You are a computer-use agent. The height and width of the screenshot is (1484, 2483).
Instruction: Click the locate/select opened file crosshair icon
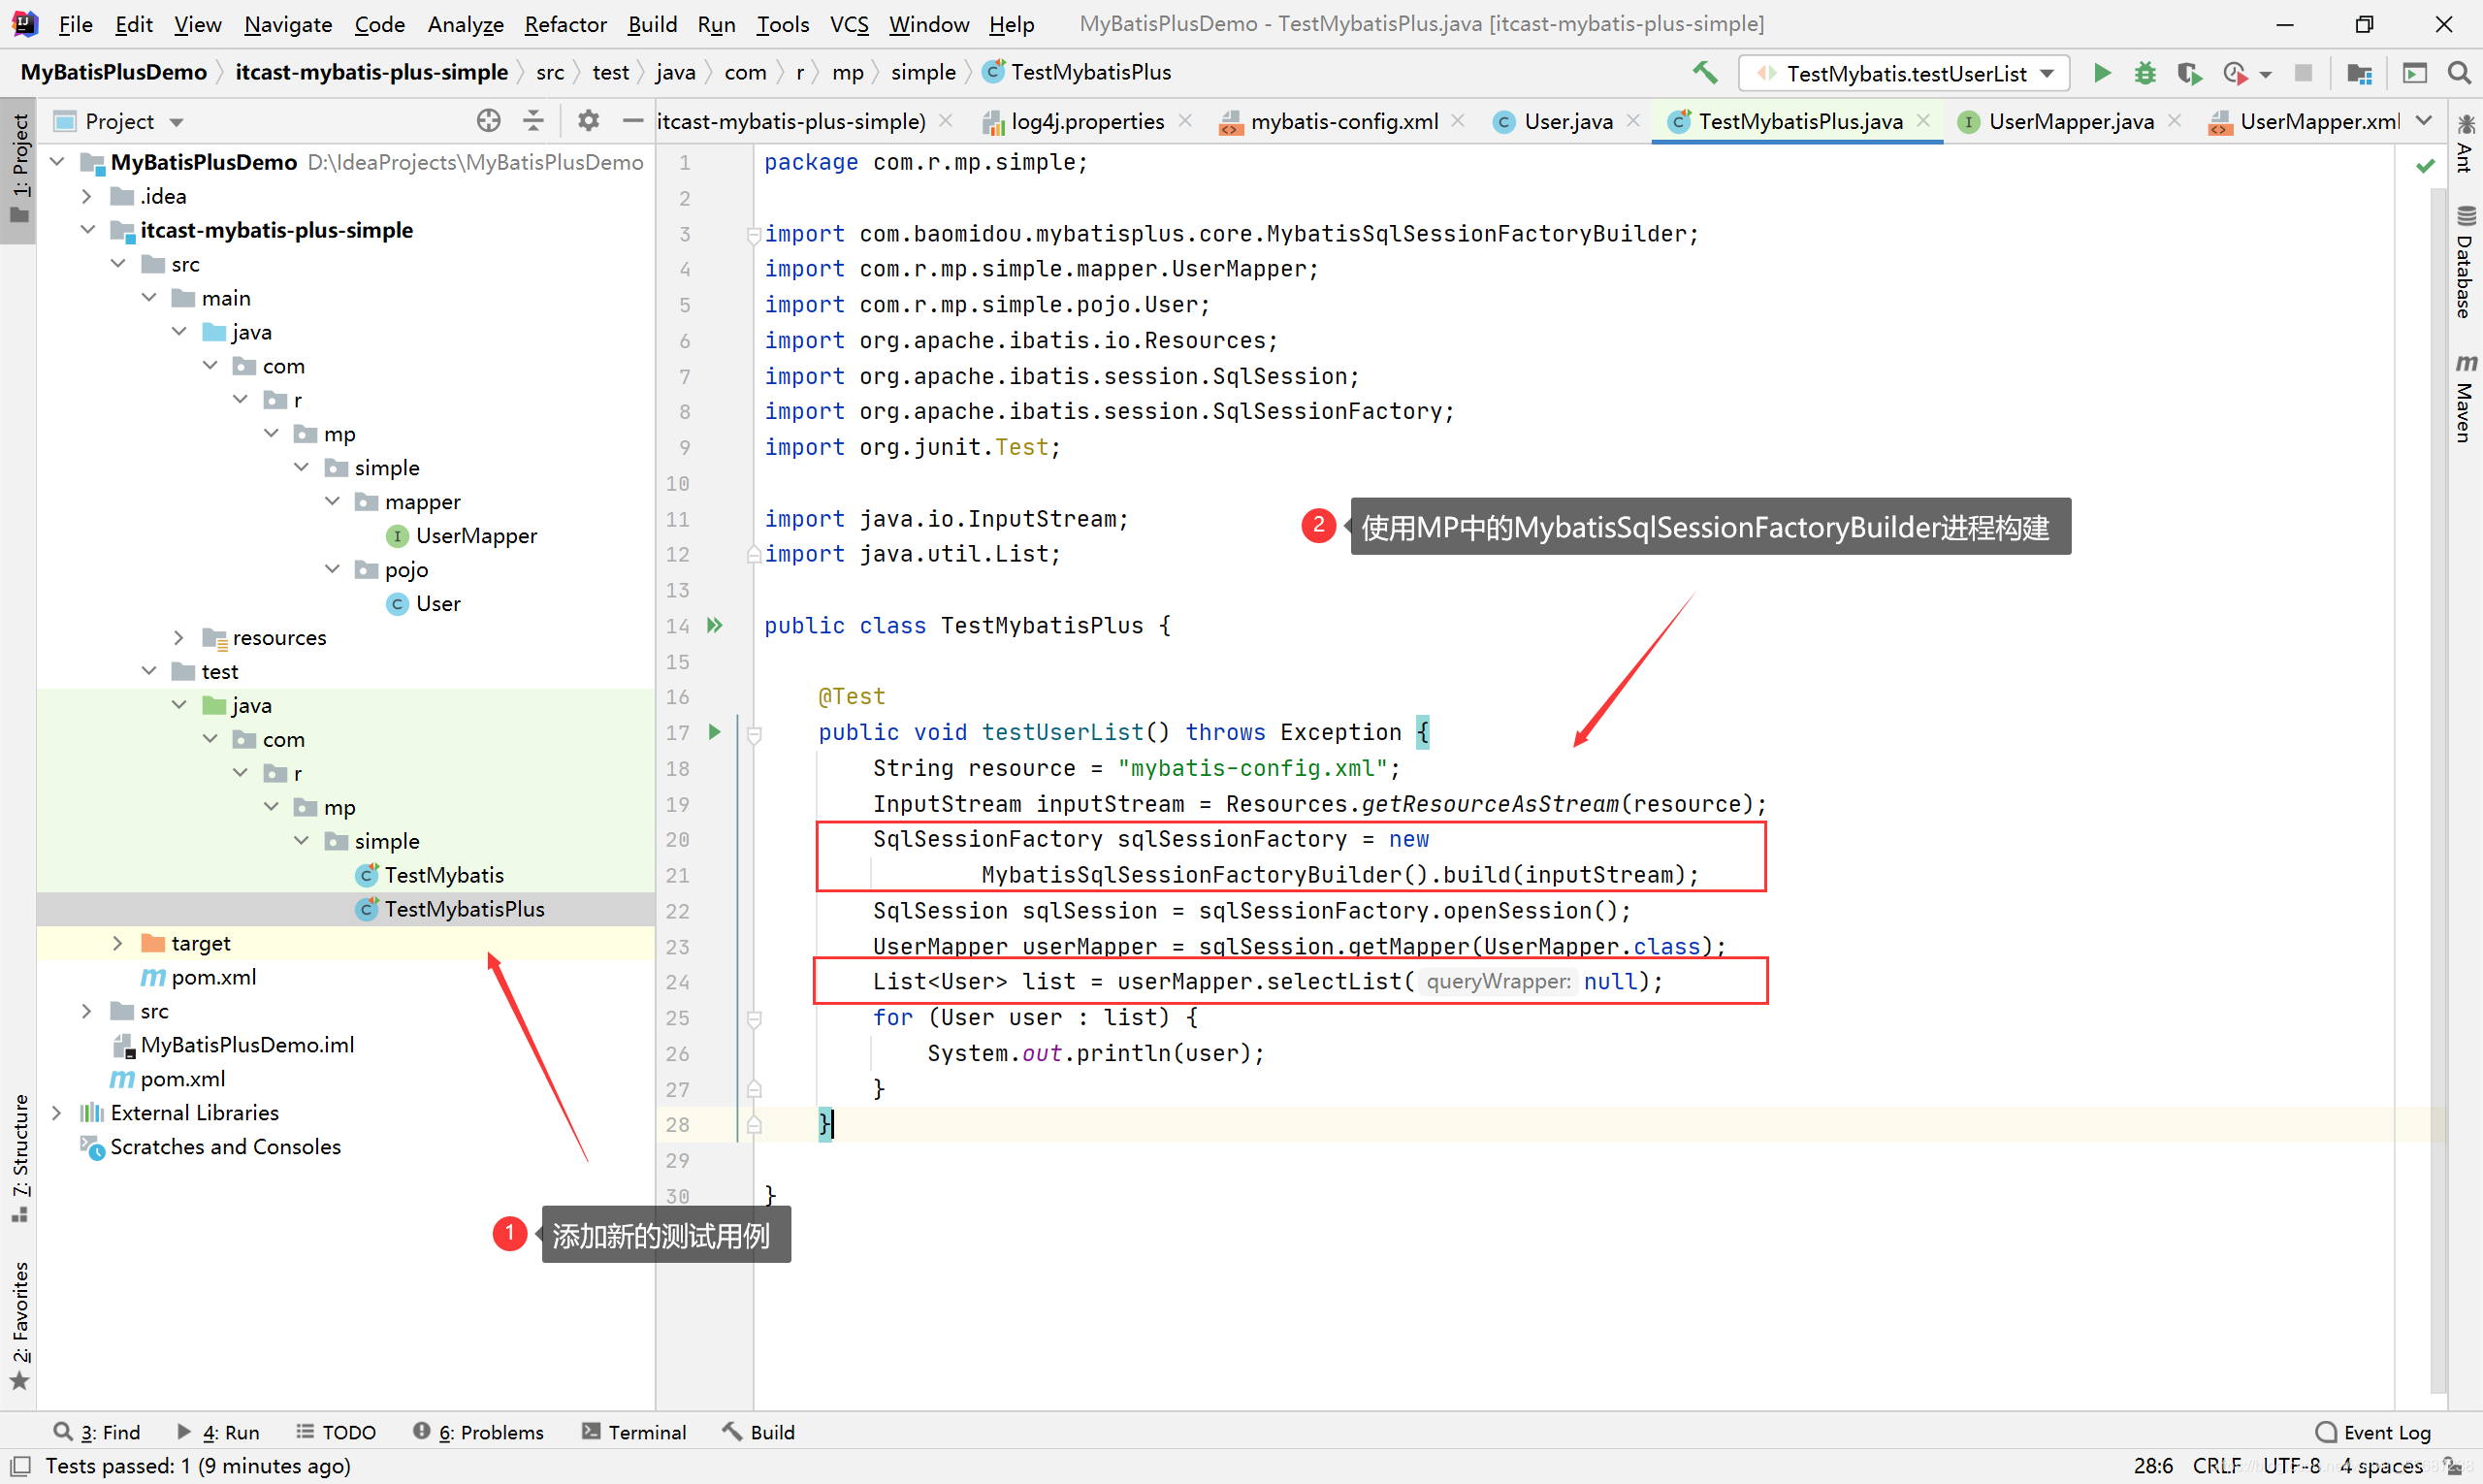(x=488, y=121)
